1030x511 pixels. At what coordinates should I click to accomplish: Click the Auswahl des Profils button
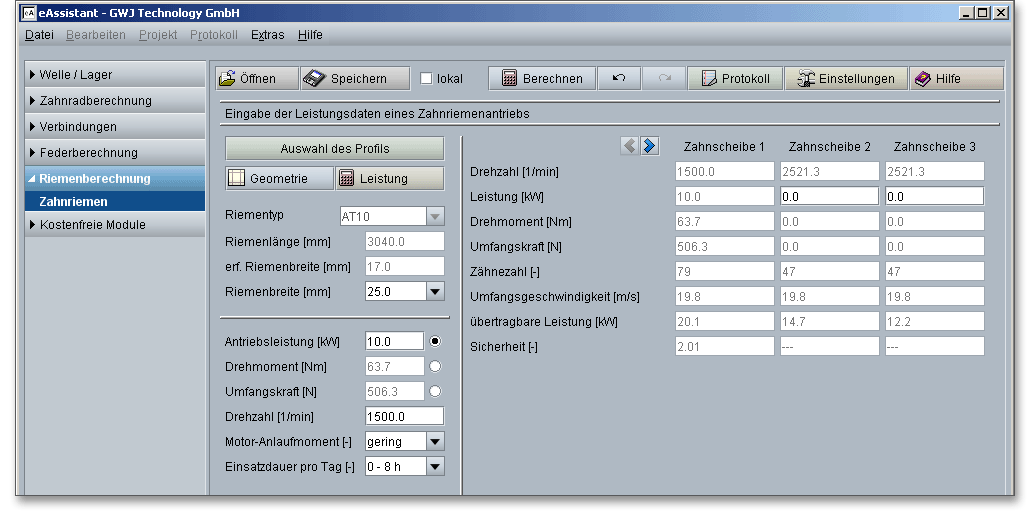pos(334,149)
